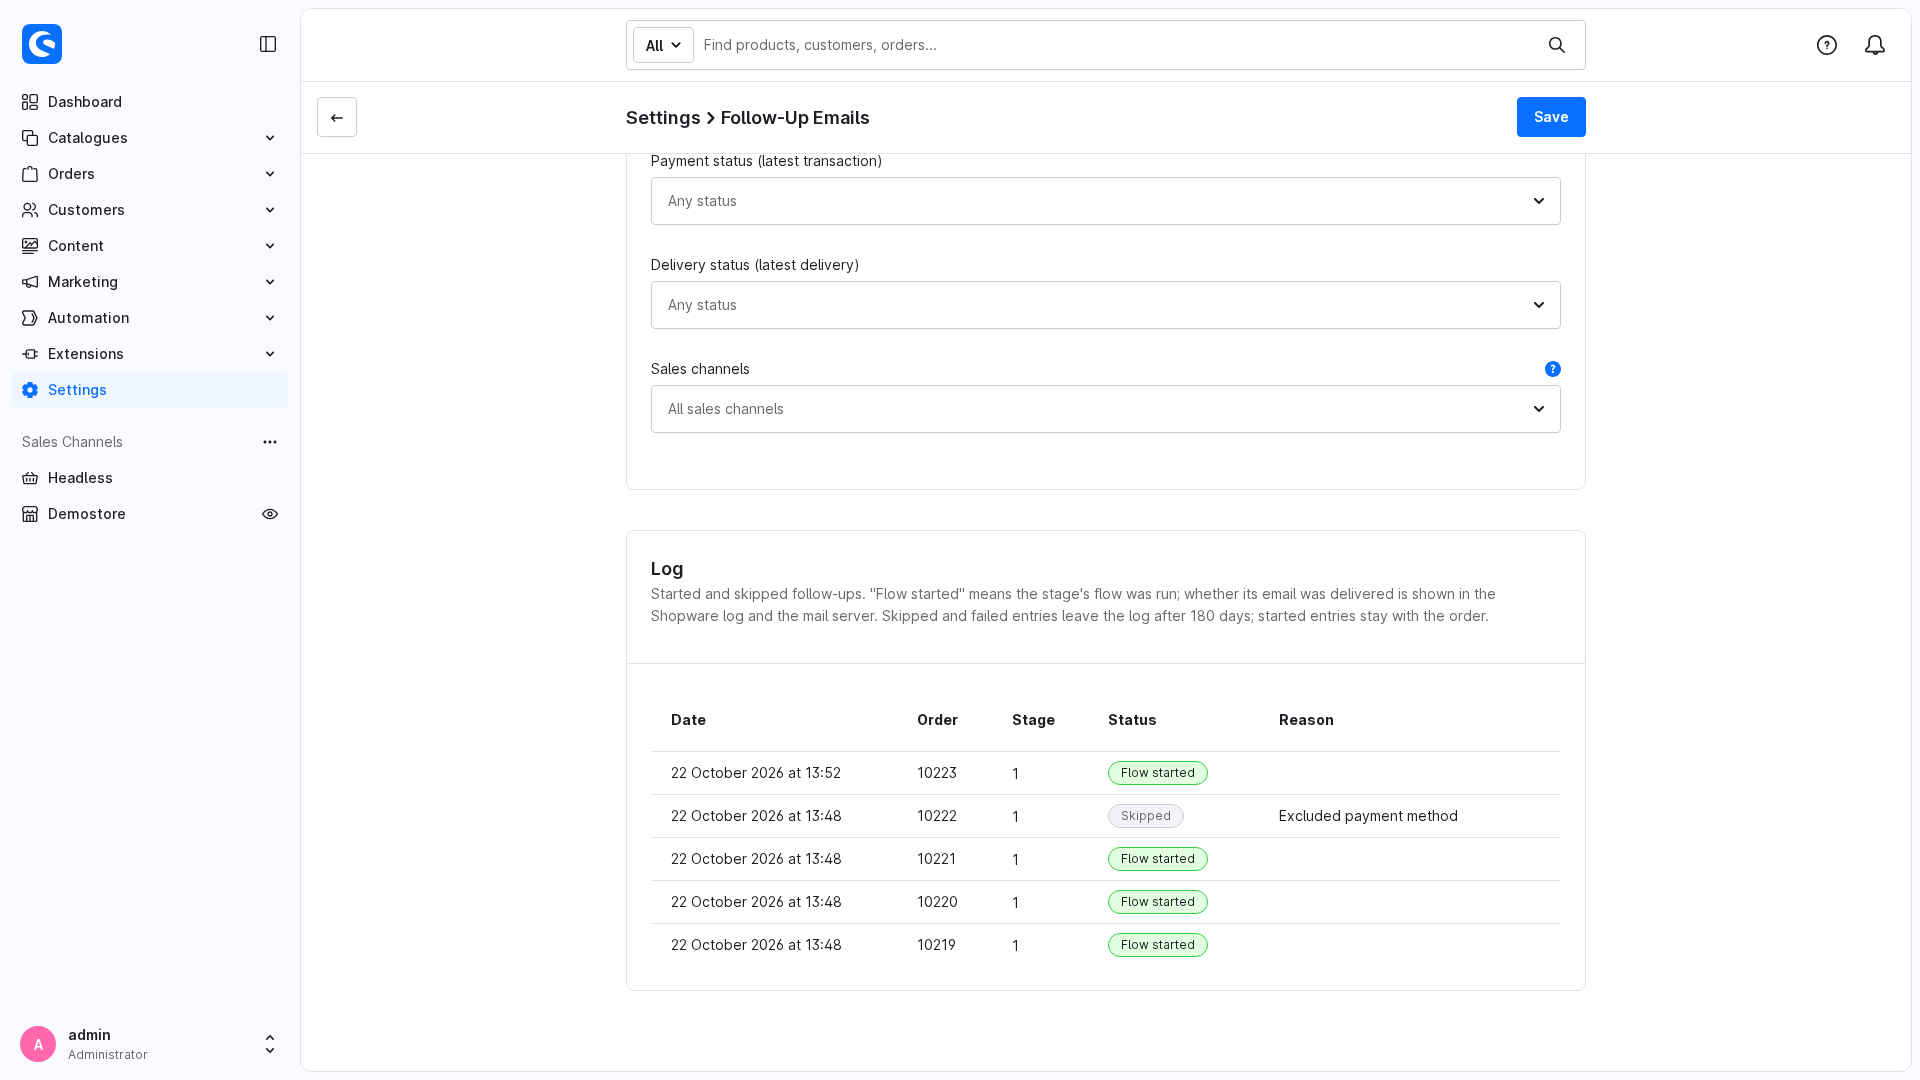Click the Automation icon in sidebar
The width and height of the screenshot is (1920, 1080).
30,318
